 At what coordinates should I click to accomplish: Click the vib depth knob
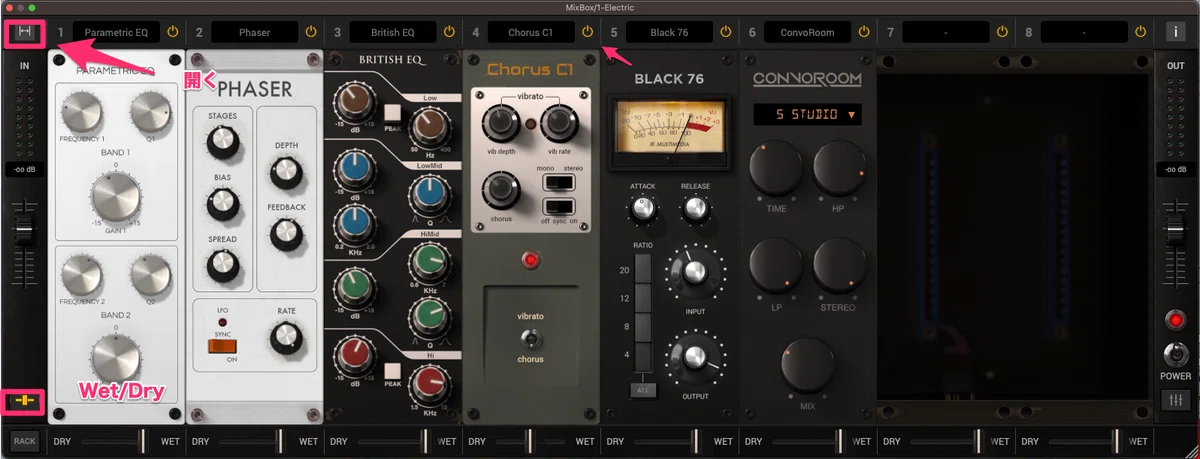point(501,124)
